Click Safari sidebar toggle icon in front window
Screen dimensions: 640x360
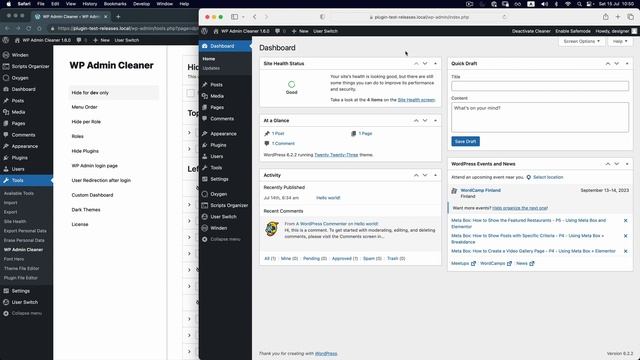click(x=235, y=17)
